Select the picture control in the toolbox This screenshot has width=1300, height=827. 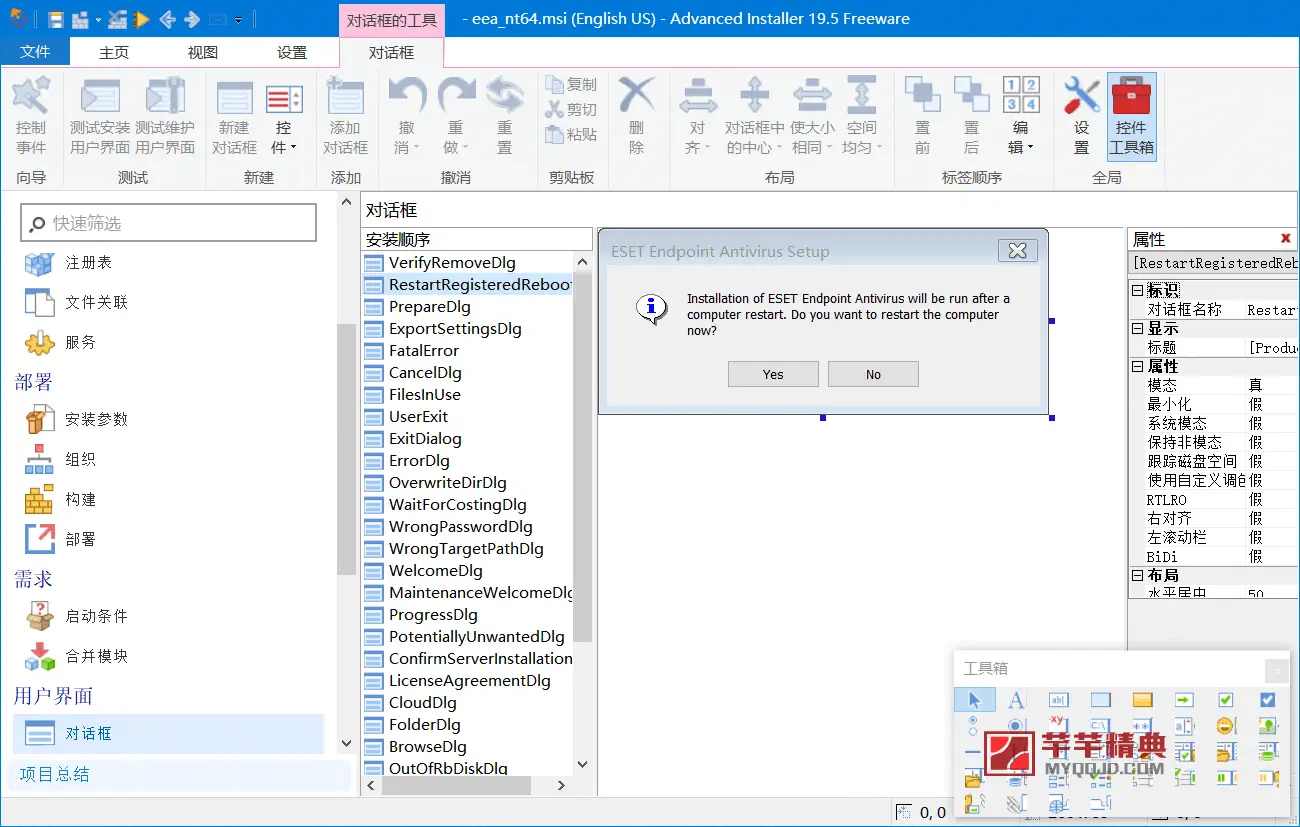[1268, 725]
